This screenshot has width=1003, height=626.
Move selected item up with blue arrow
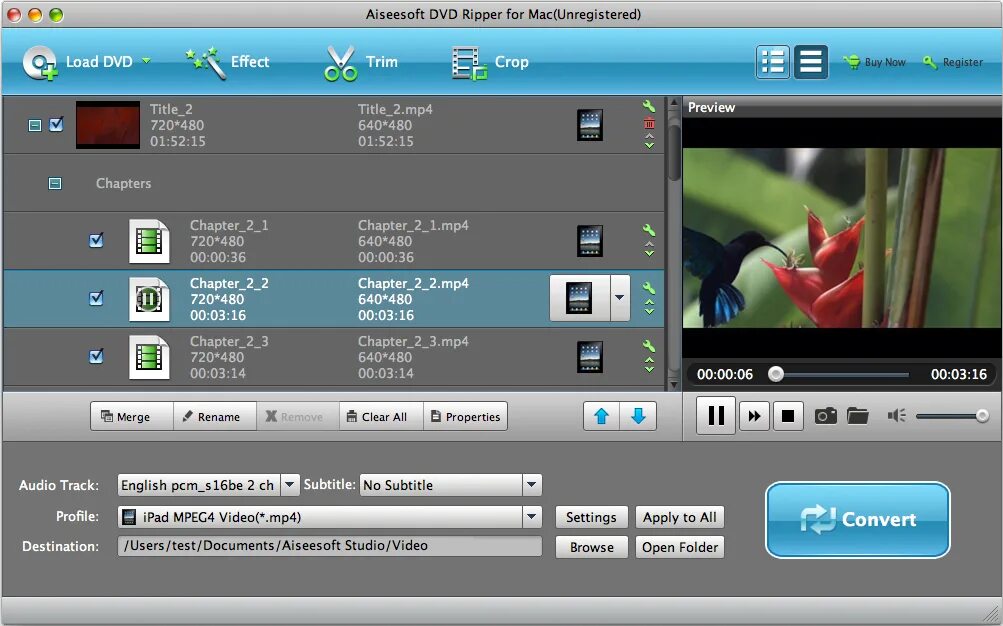click(x=601, y=416)
